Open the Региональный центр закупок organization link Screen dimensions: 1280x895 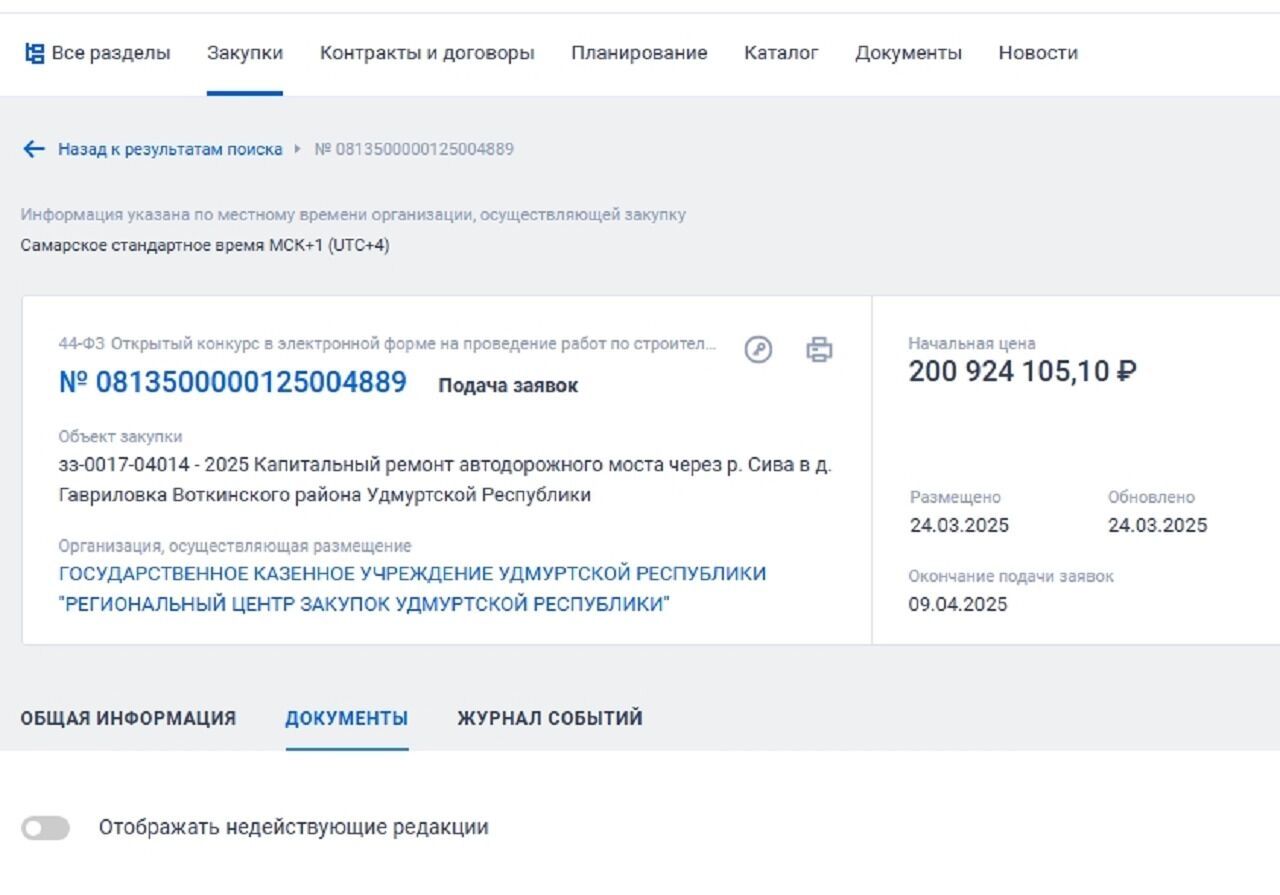pyautogui.click(x=413, y=589)
